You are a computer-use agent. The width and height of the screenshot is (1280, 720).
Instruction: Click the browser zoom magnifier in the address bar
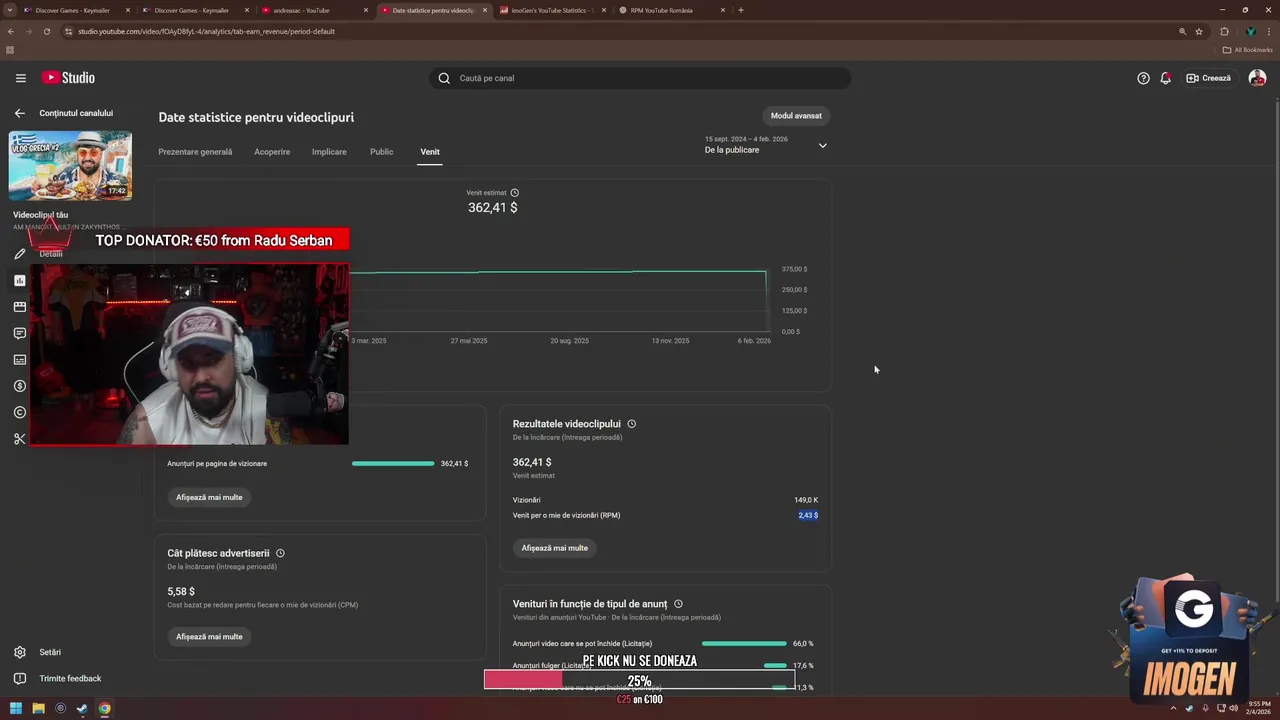[1183, 31]
